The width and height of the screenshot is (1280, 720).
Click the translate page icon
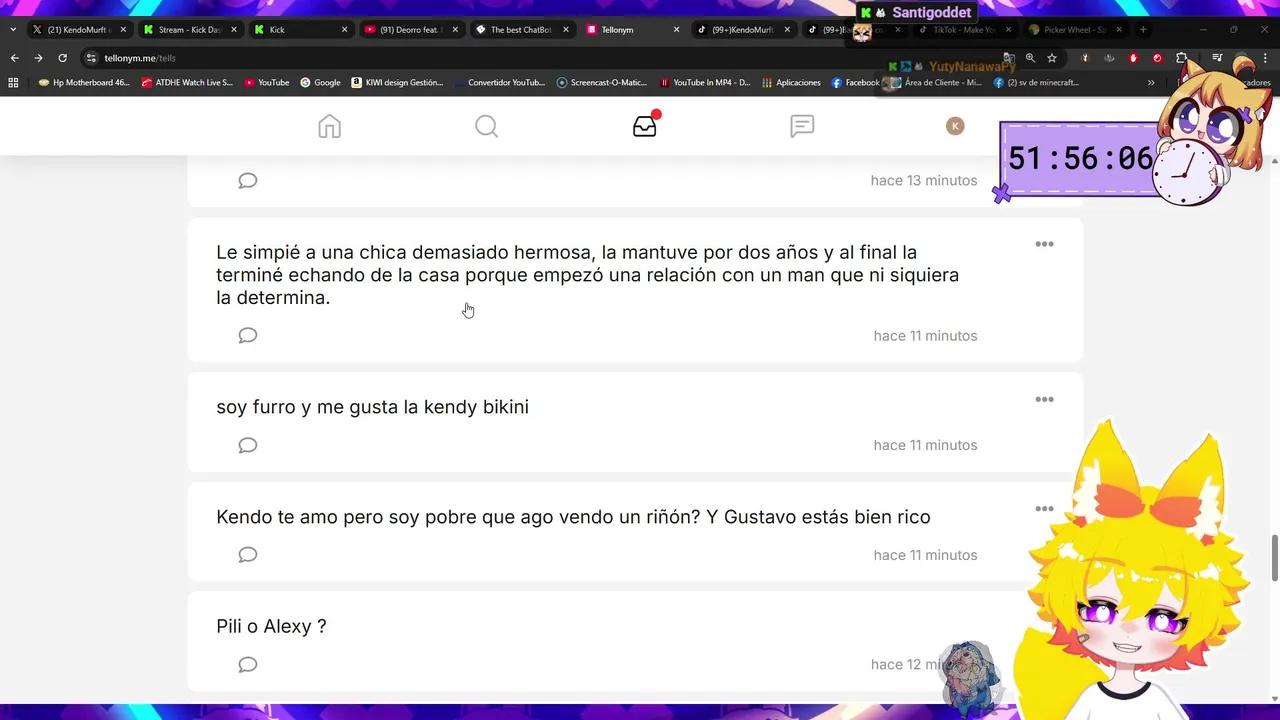click(x=1008, y=58)
